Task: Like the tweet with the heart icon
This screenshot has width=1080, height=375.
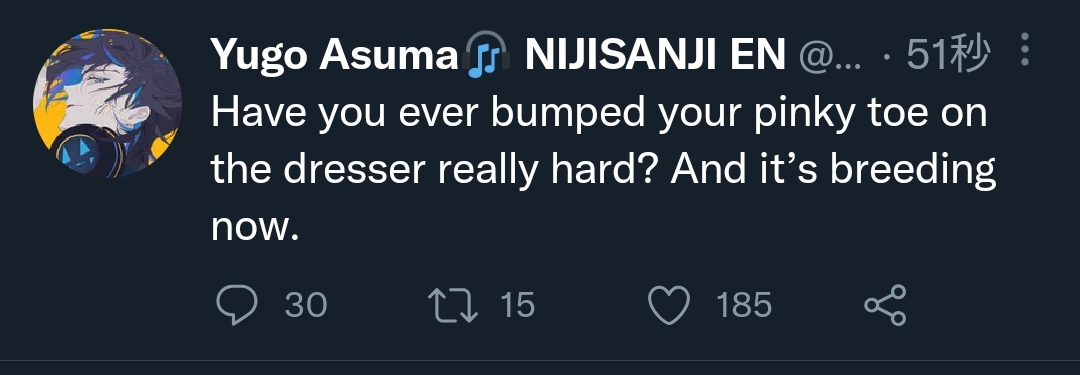Action: point(669,305)
